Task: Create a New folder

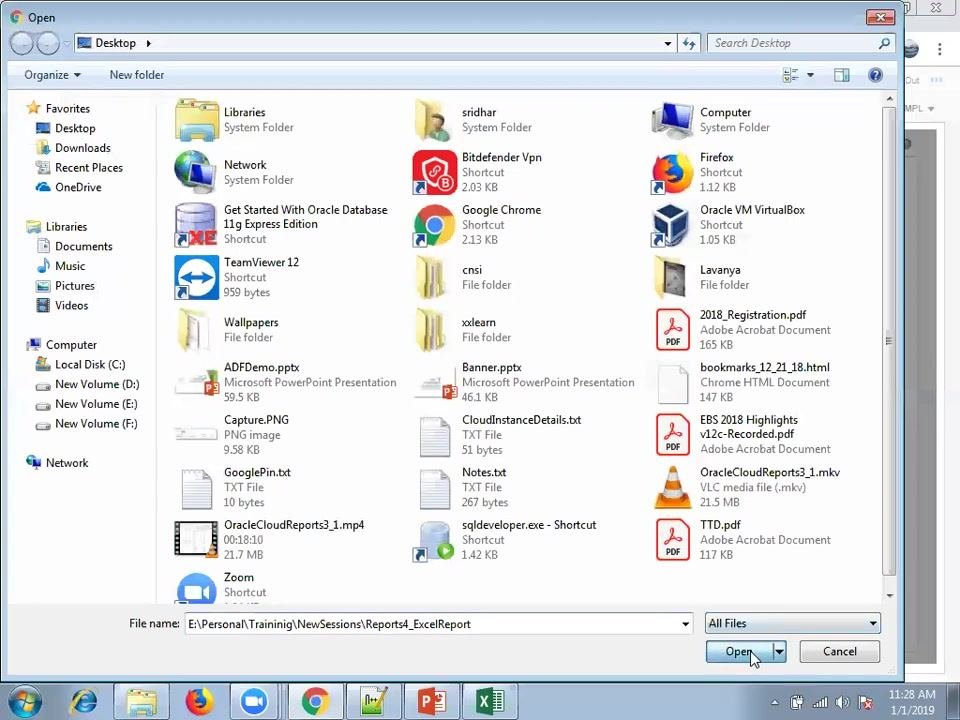Action: click(x=137, y=75)
